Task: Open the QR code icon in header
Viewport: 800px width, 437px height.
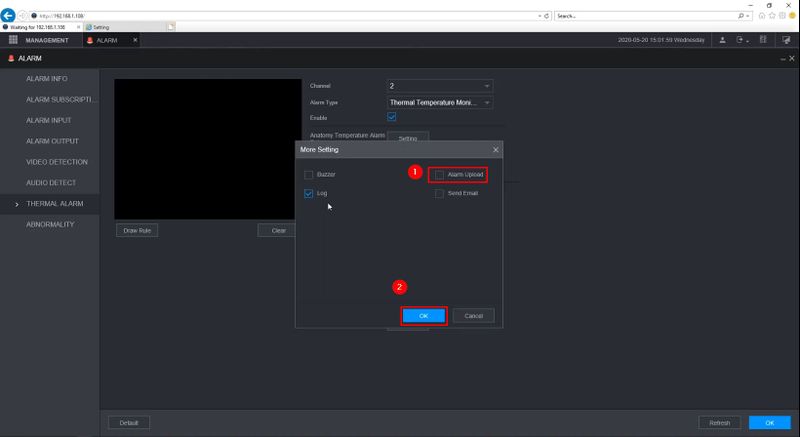Action: tap(763, 39)
